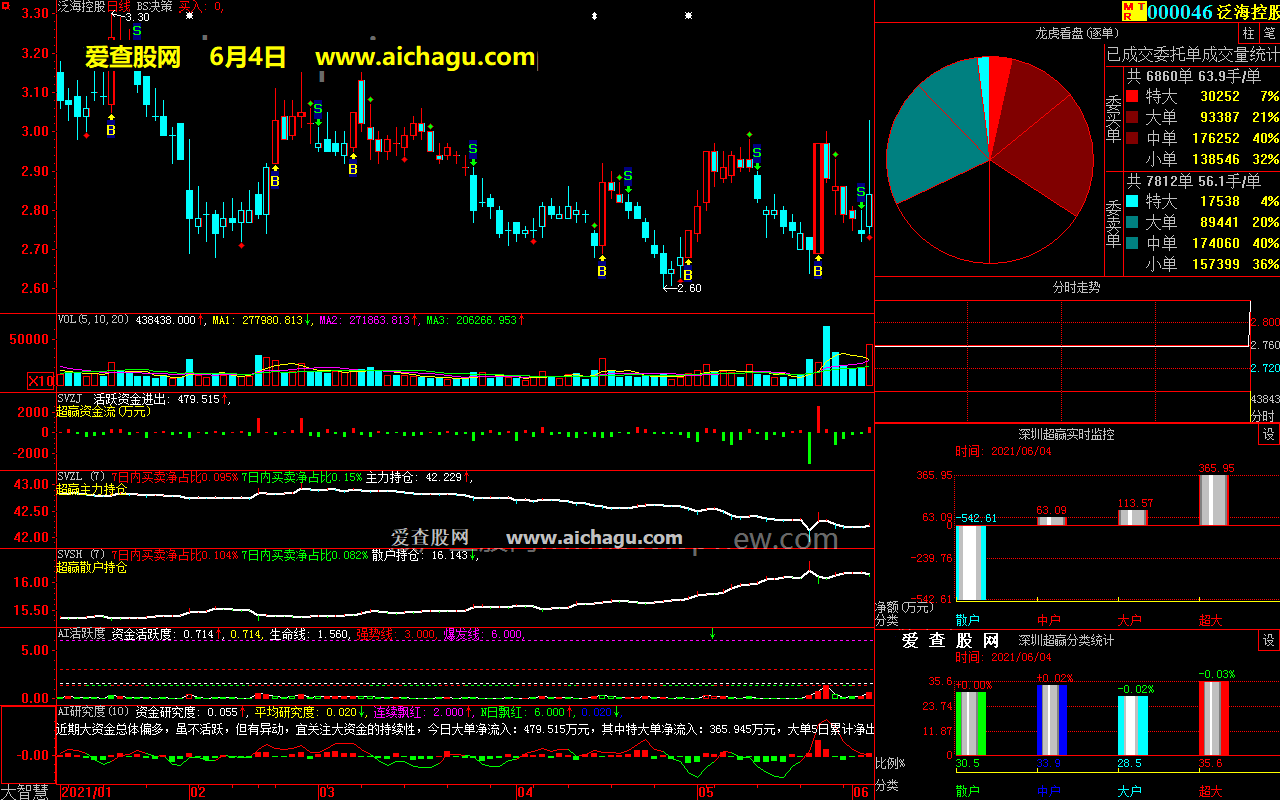Viewport: 1280px width, 800px height.
Task: Select month 05 on the time axis
Action: [x=706, y=792]
